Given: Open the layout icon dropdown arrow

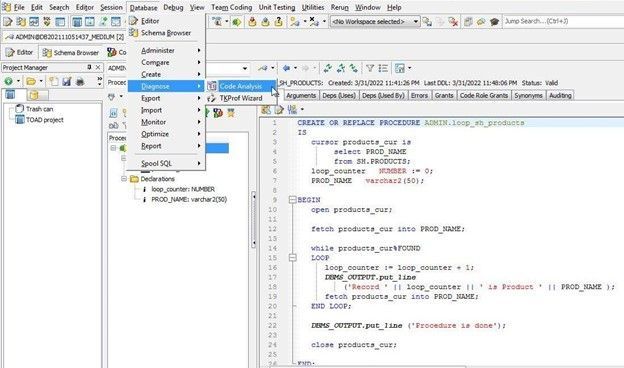Looking at the screenshot, I should tap(410, 68).
